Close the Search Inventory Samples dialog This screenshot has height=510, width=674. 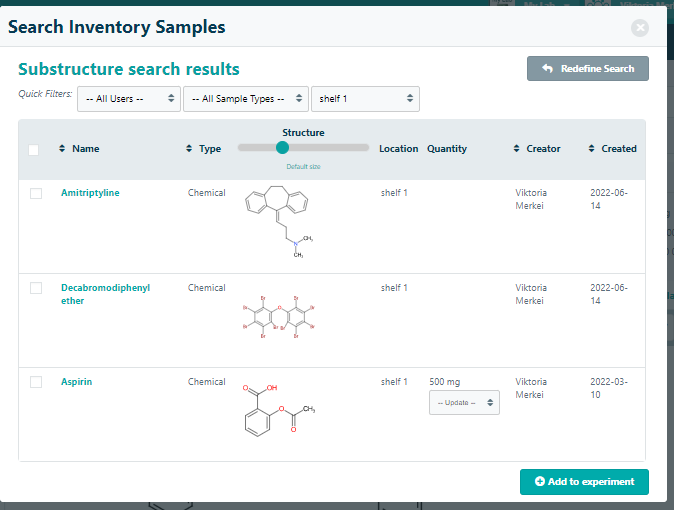(640, 28)
